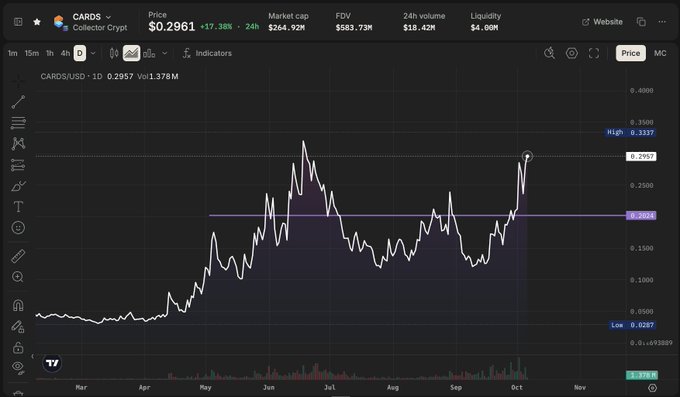The image size is (680, 397).
Task: Click the 24h volume $18.42M value
Action: click(x=419, y=28)
